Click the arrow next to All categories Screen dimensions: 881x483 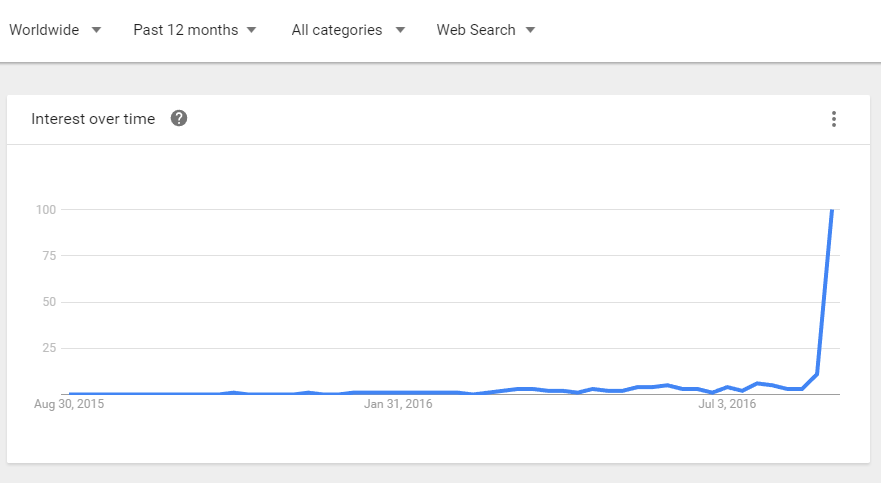pos(400,30)
